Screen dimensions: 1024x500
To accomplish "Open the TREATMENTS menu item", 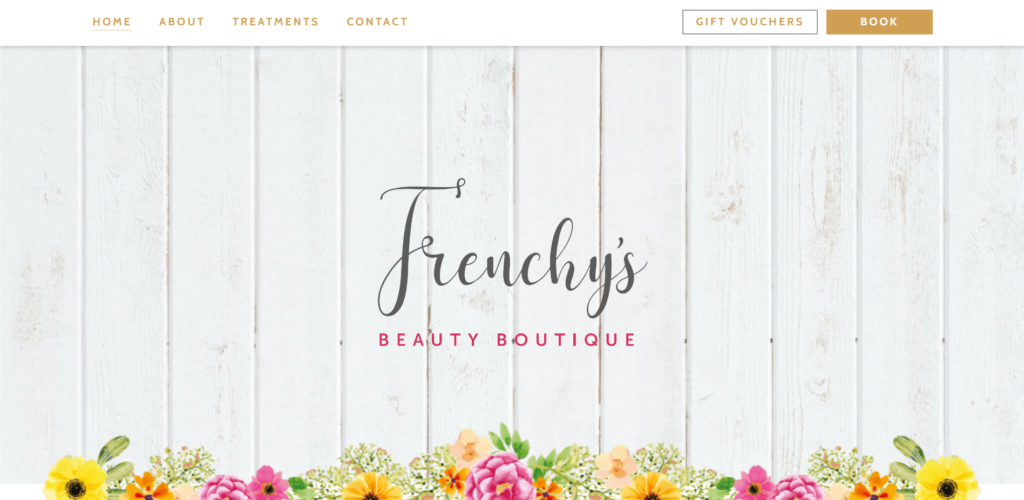I will tap(276, 22).
